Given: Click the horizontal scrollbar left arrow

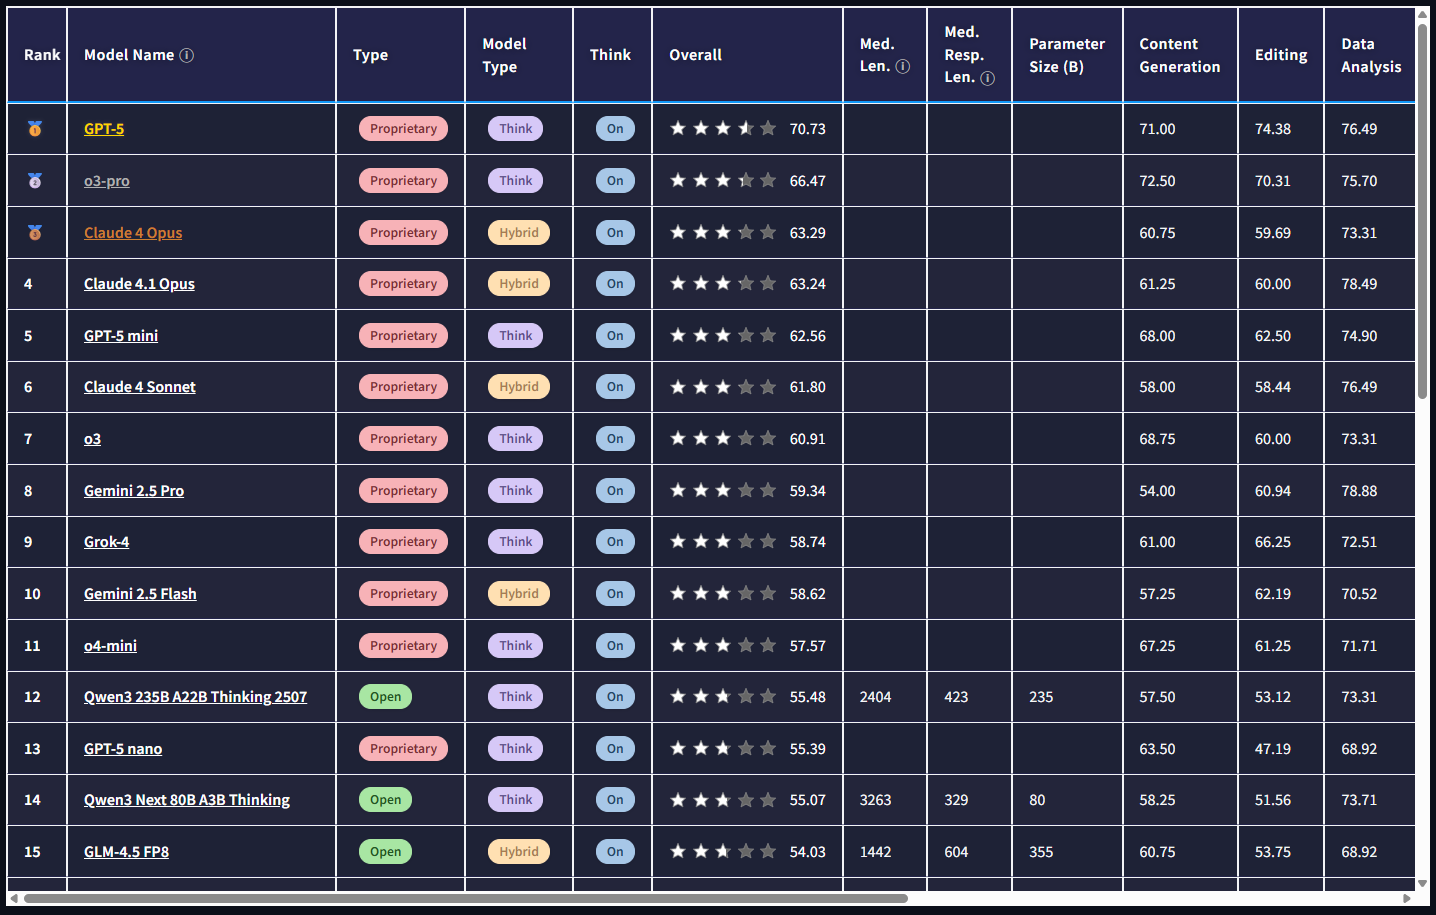Looking at the screenshot, I should (x=13, y=898).
